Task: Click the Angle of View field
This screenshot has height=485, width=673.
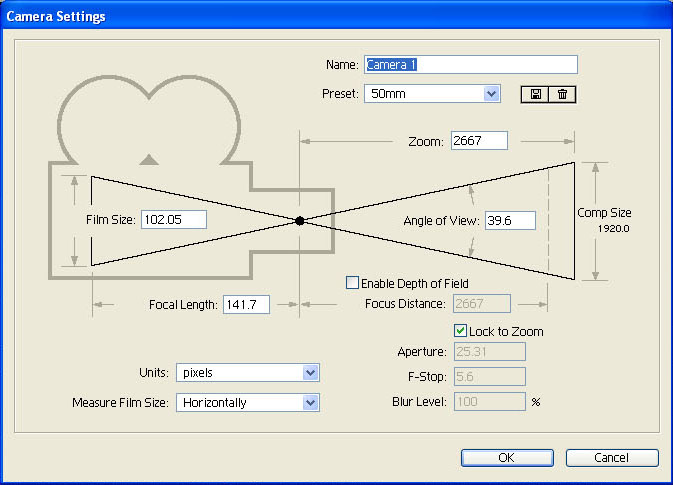Action: [x=510, y=220]
